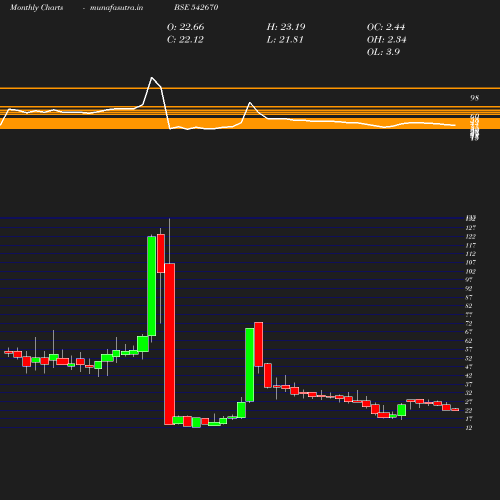This screenshot has height=500, width=500.
Task: Click the price axis label '77'
Action: pos(469,314)
